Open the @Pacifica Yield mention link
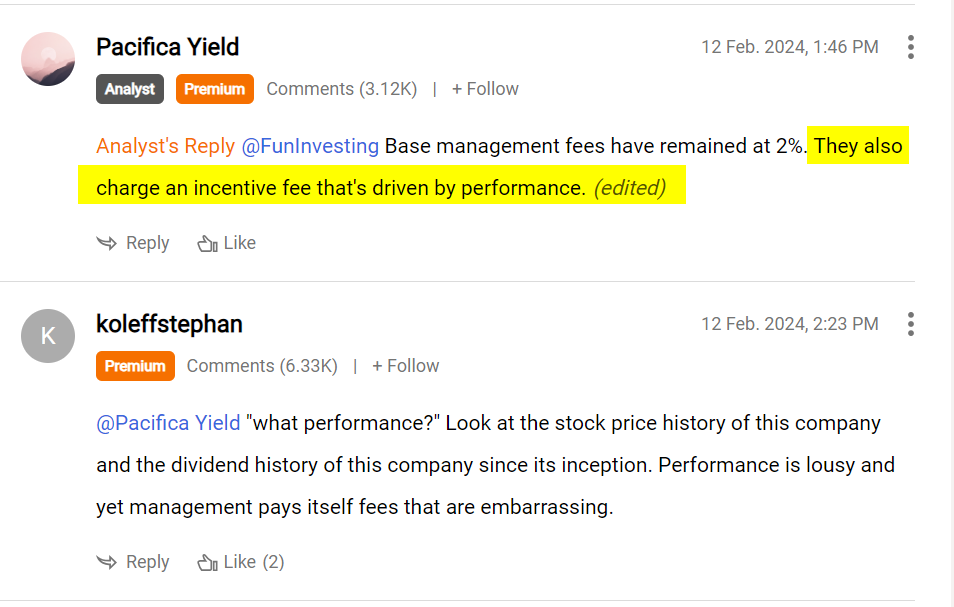This screenshot has height=607, width=954. coord(168,423)
